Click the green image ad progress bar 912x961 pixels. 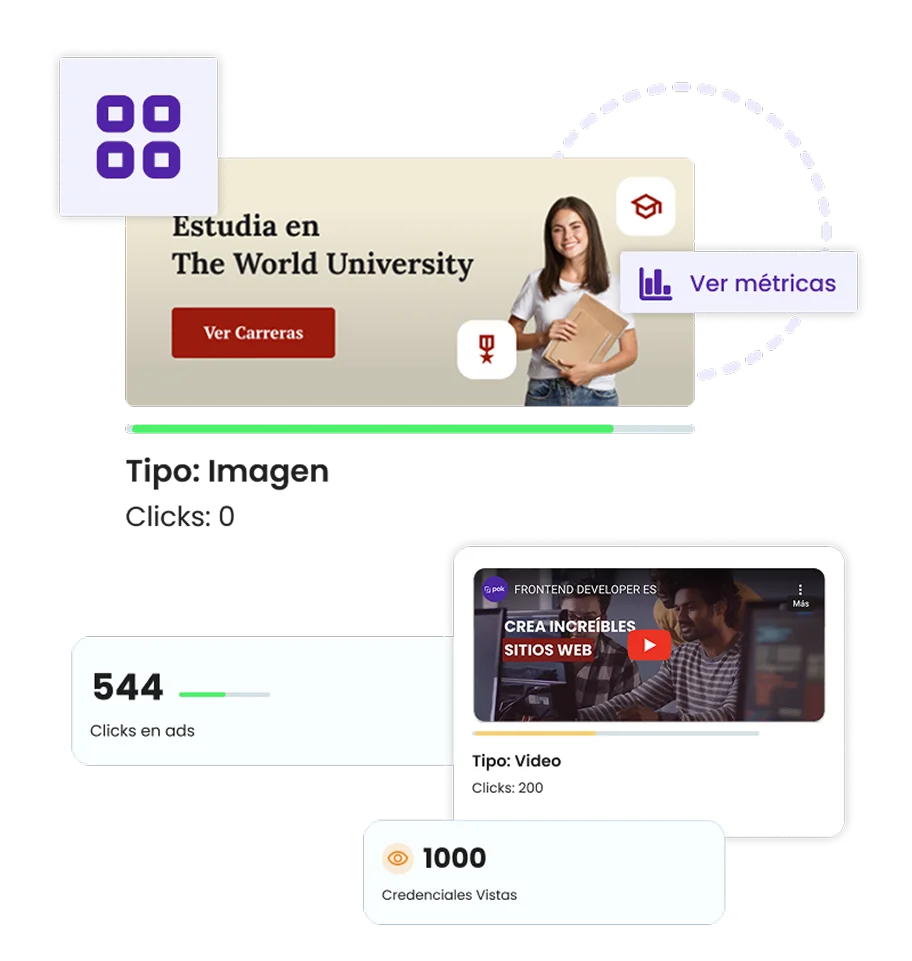click(410, 429)
